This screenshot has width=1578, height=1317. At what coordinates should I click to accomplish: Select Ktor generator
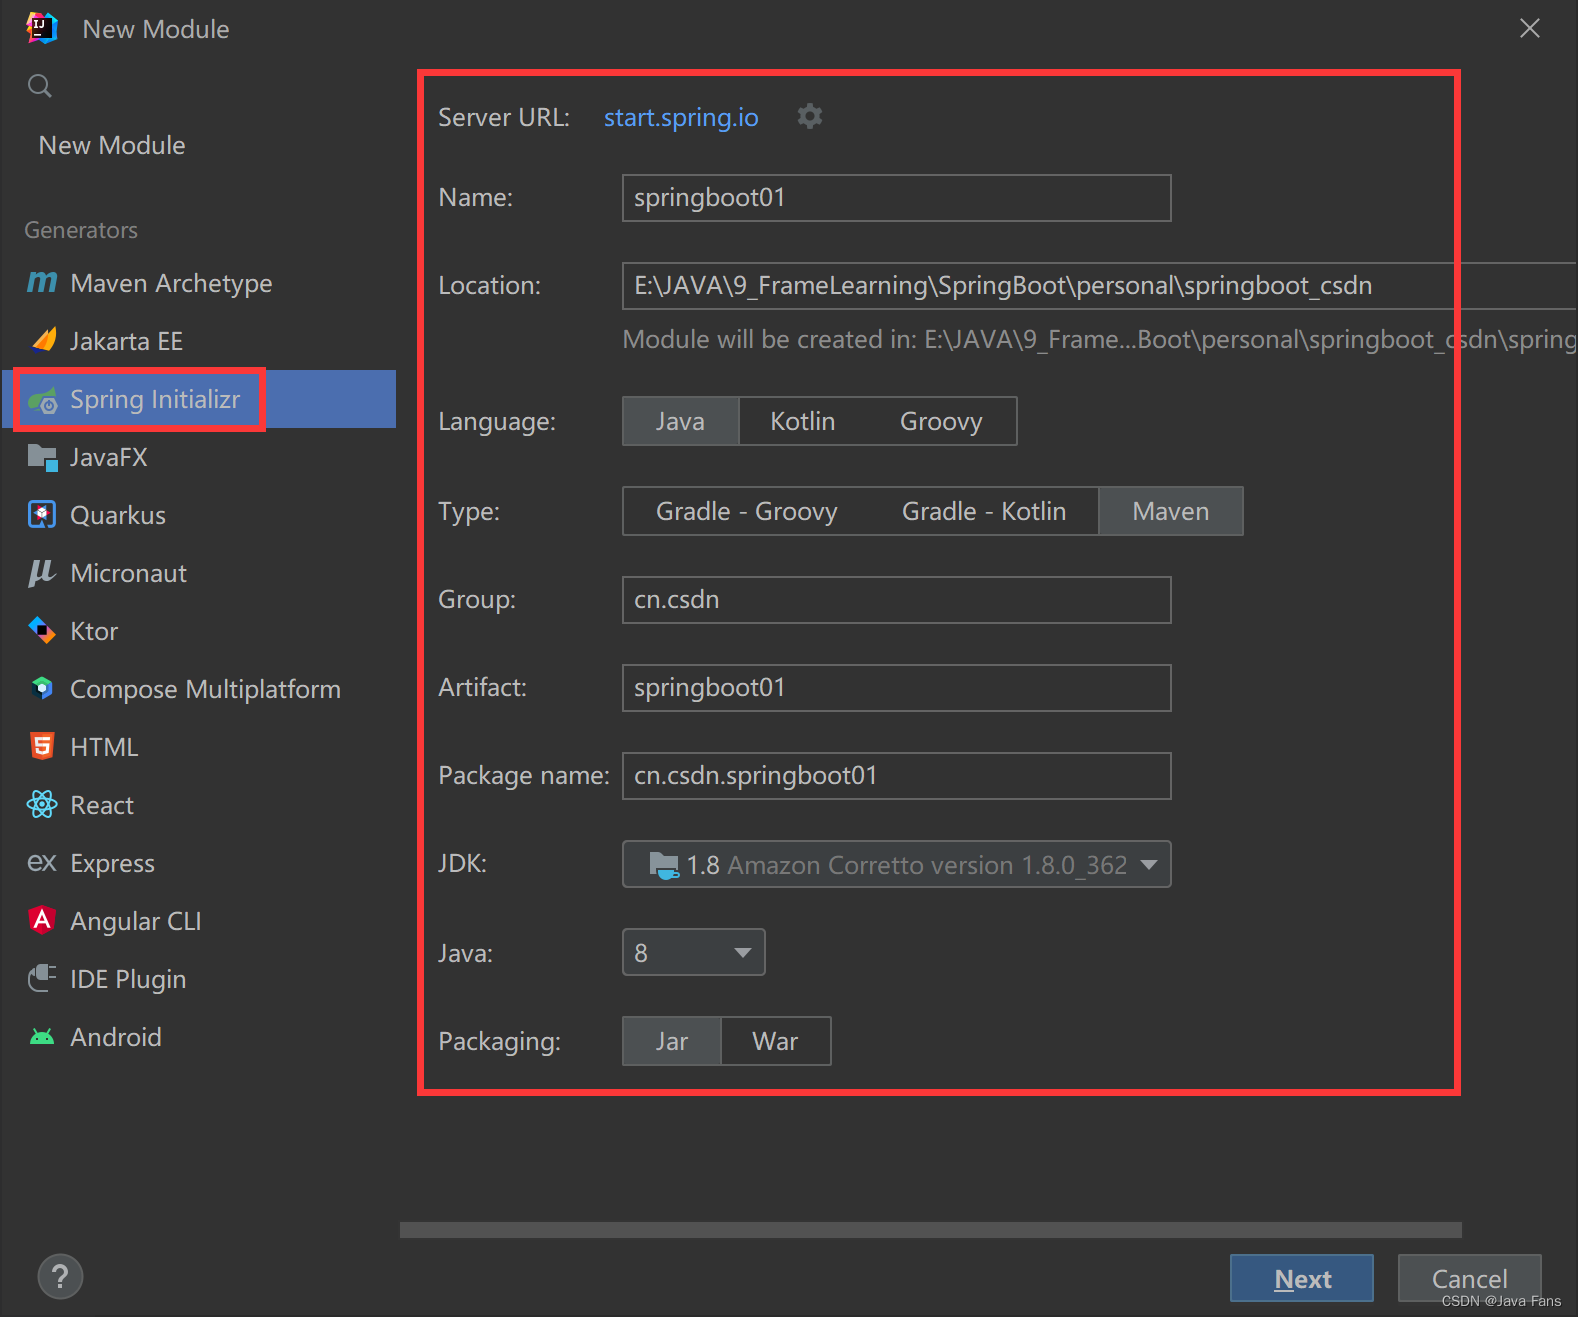(x=199, y=631)
